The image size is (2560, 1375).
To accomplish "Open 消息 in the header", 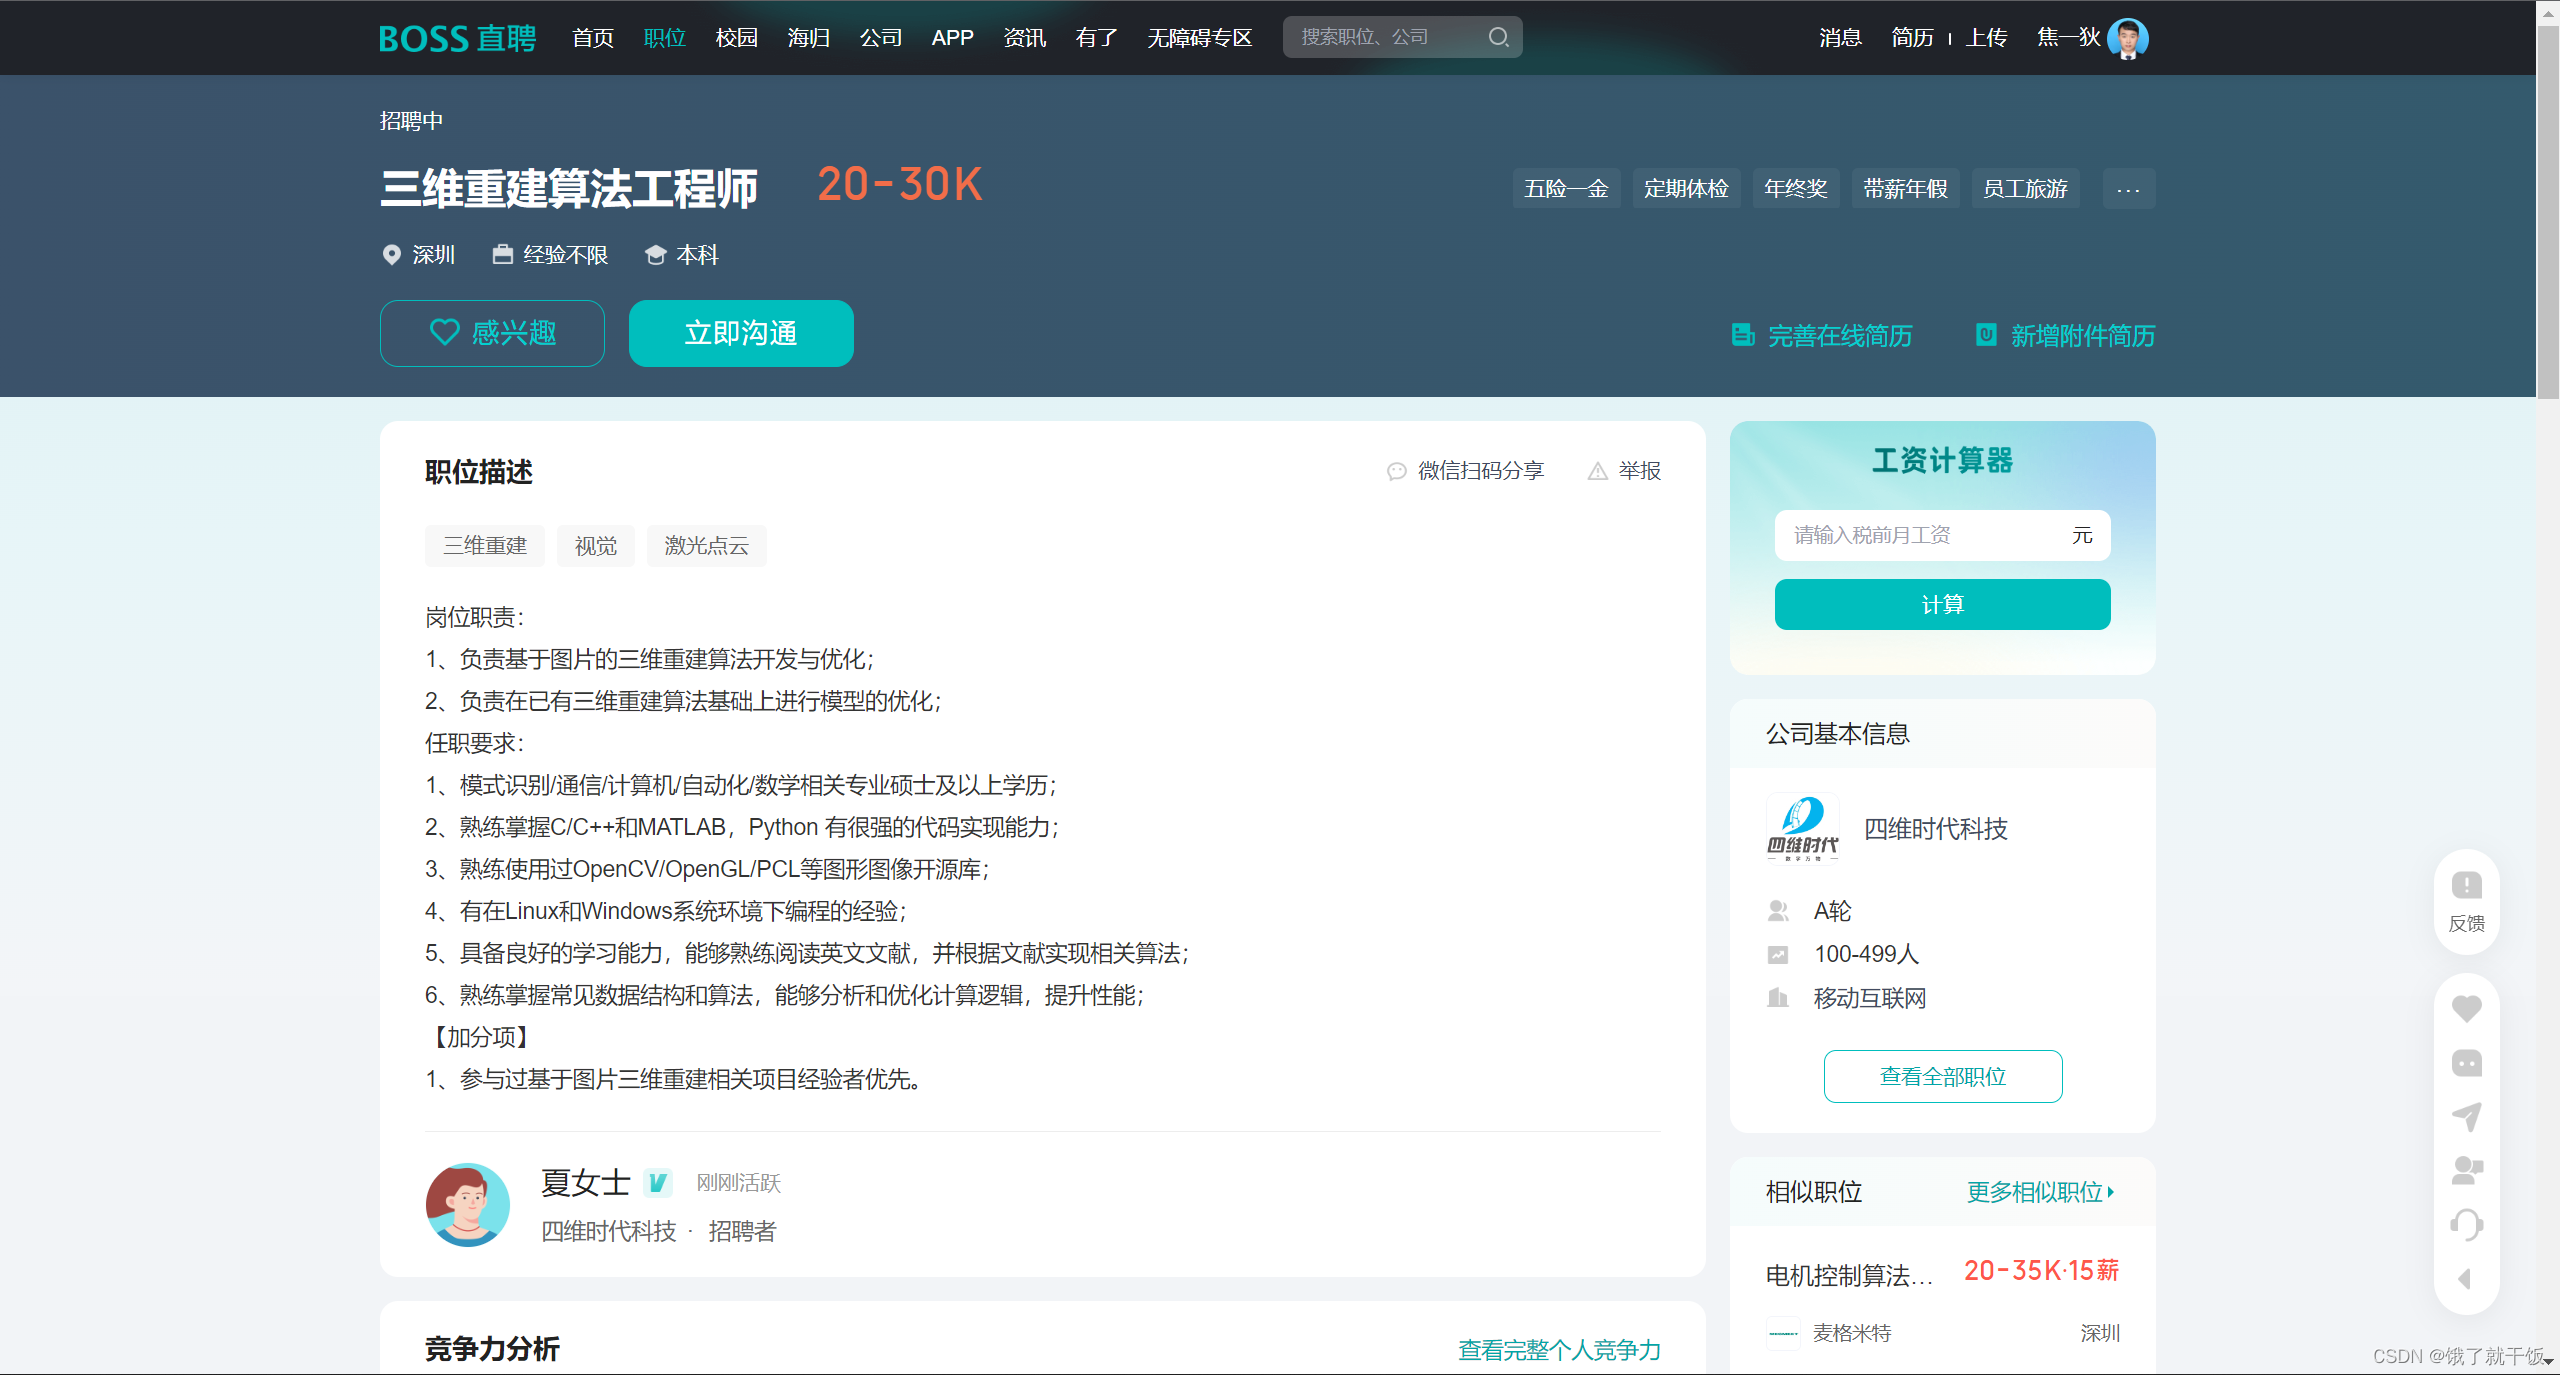I will (1840, 38).
